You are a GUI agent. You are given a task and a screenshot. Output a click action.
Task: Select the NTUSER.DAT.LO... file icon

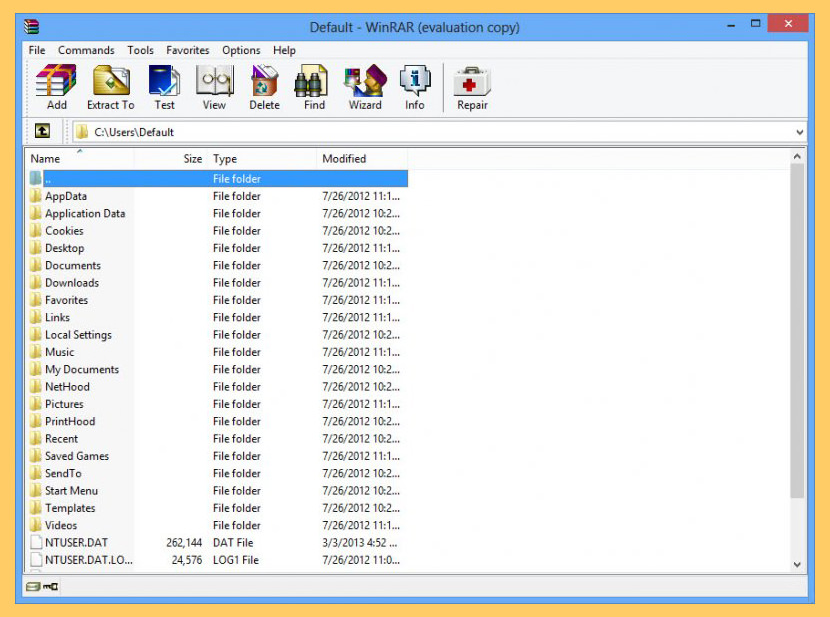36,560
